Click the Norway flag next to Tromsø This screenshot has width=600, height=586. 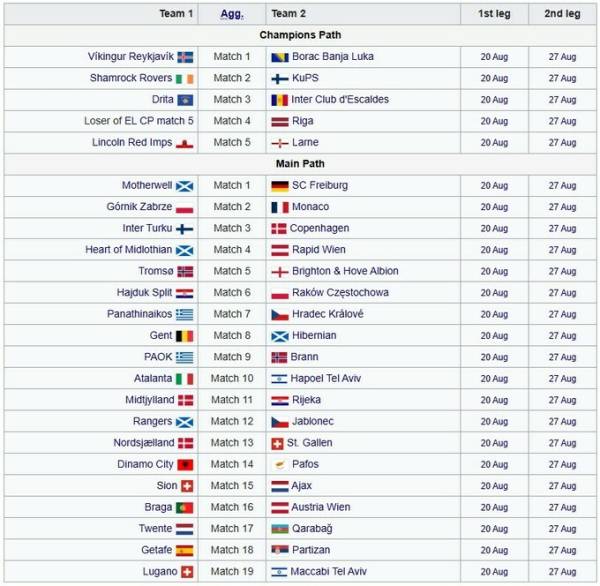pyautogui.click(x=185, y=272)
